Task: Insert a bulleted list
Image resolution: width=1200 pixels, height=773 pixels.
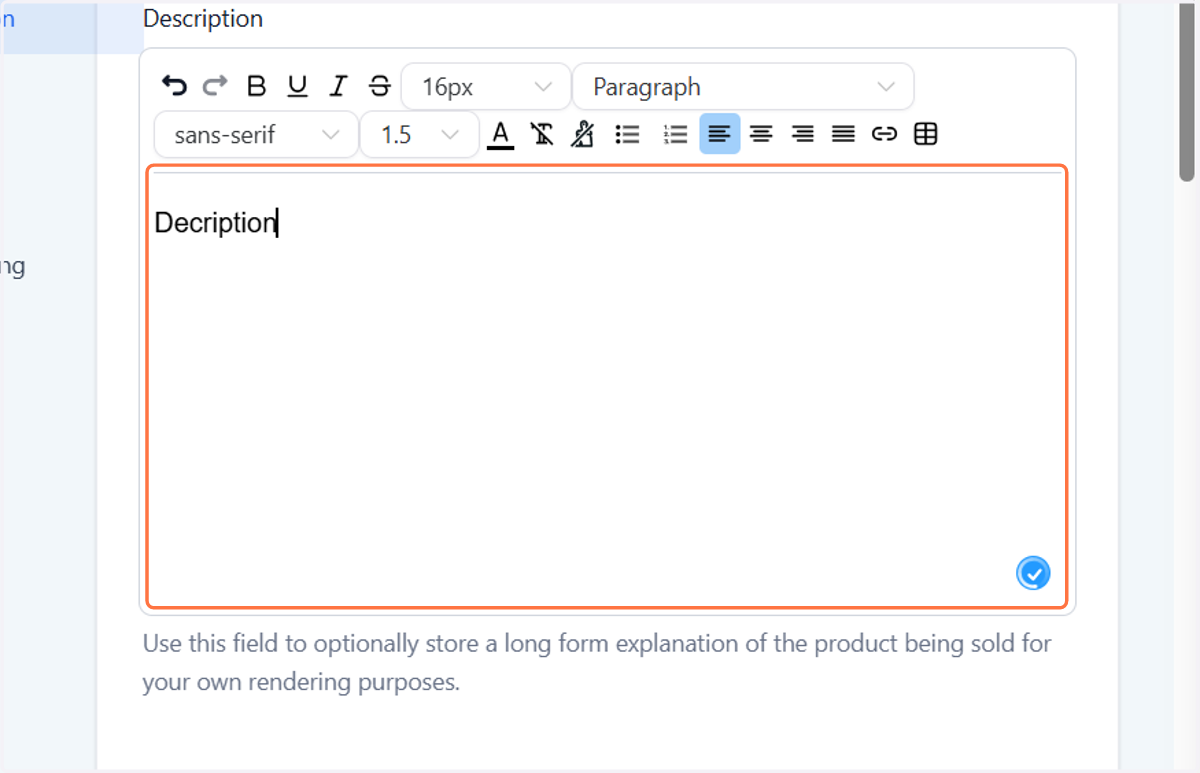Action: pos(627,134)
